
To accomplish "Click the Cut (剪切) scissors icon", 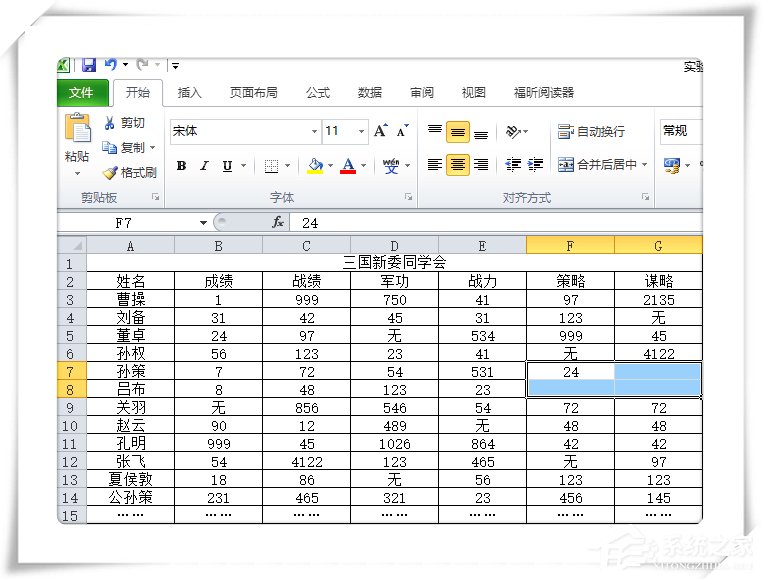I will coord(109,123).
